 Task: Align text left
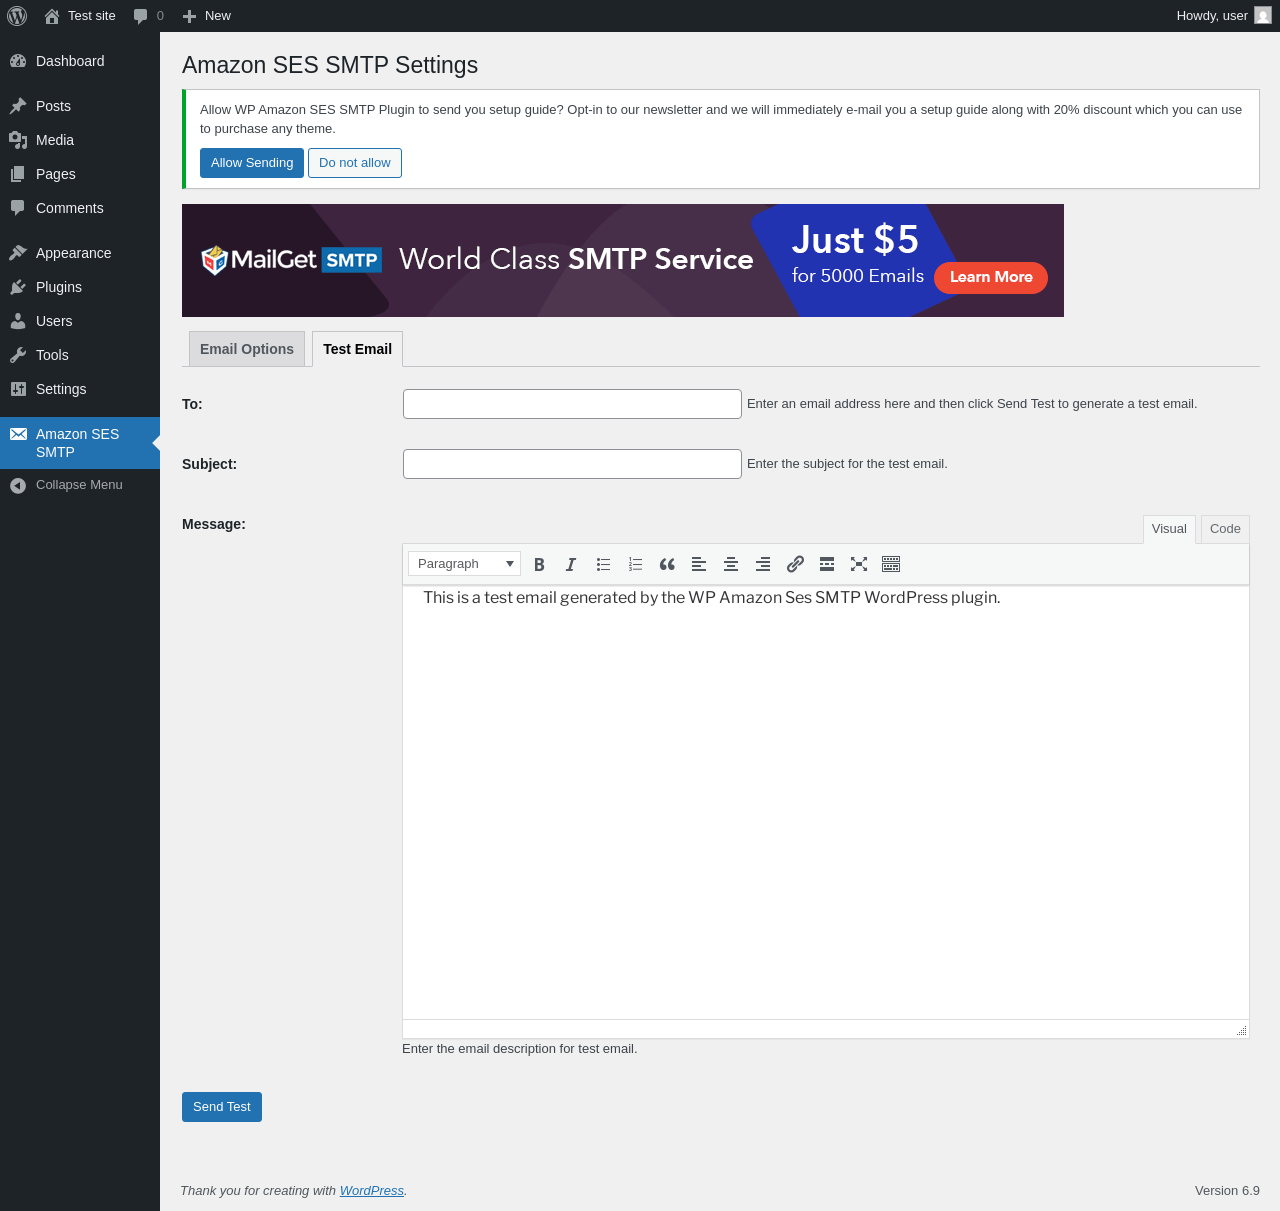(x=699, y=564)
